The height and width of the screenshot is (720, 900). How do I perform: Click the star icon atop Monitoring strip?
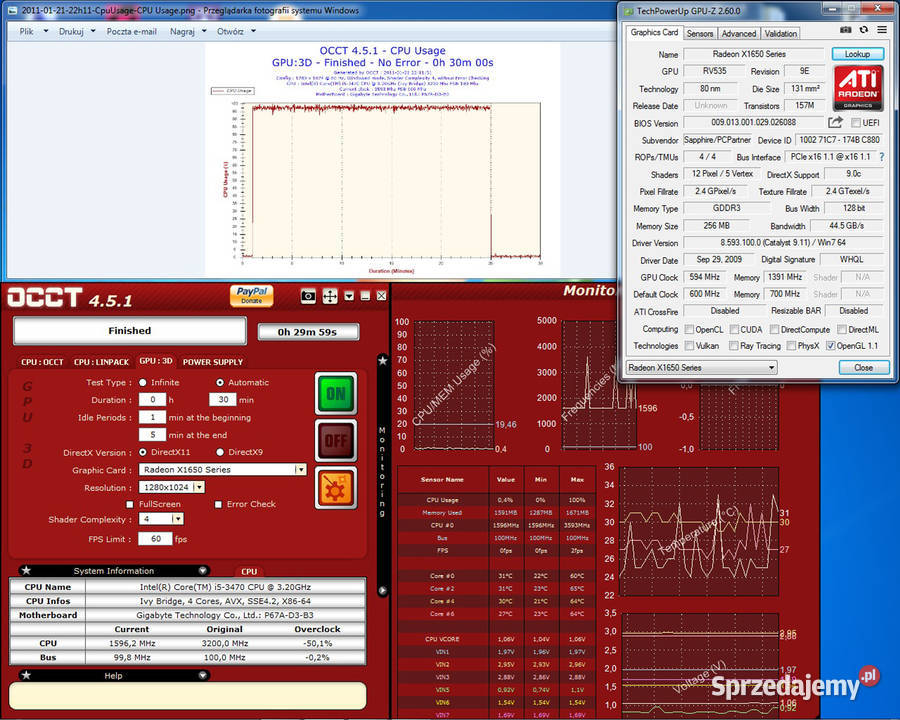point(382,361)
